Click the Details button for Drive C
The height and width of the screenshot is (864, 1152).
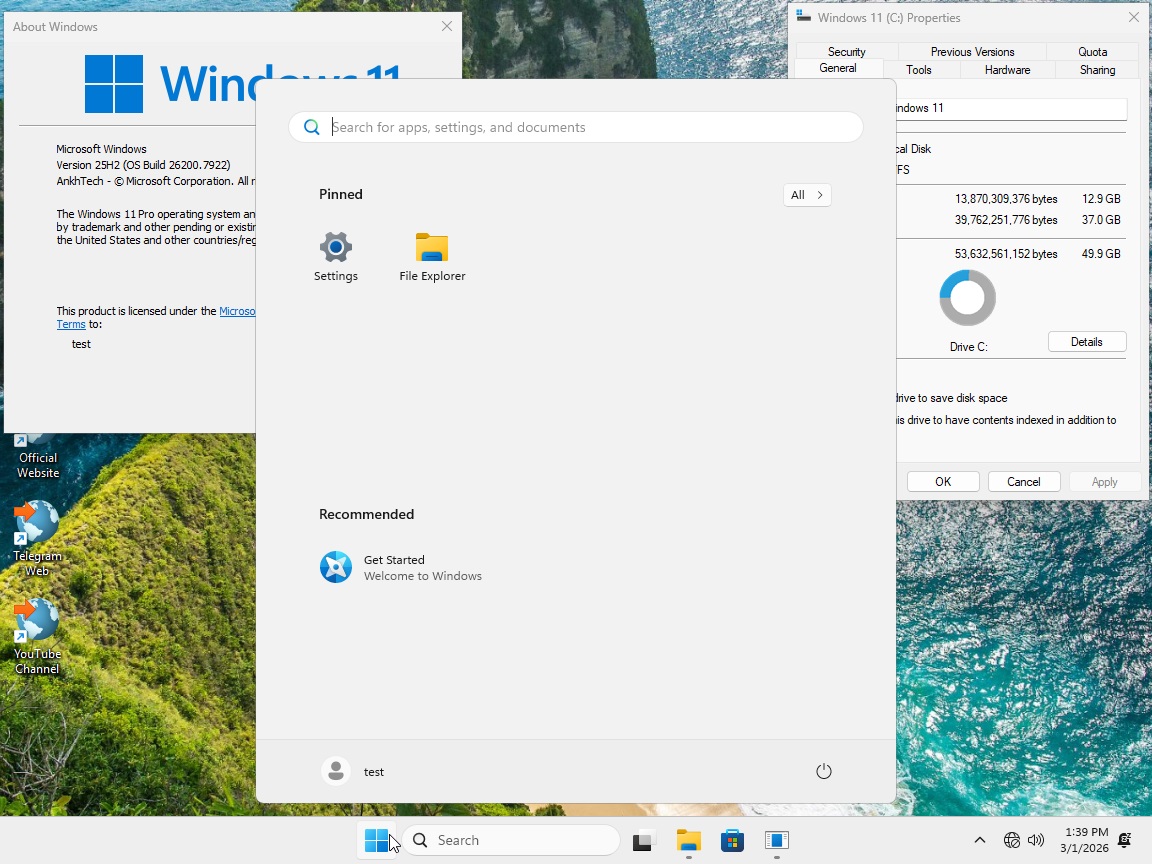1086,341
